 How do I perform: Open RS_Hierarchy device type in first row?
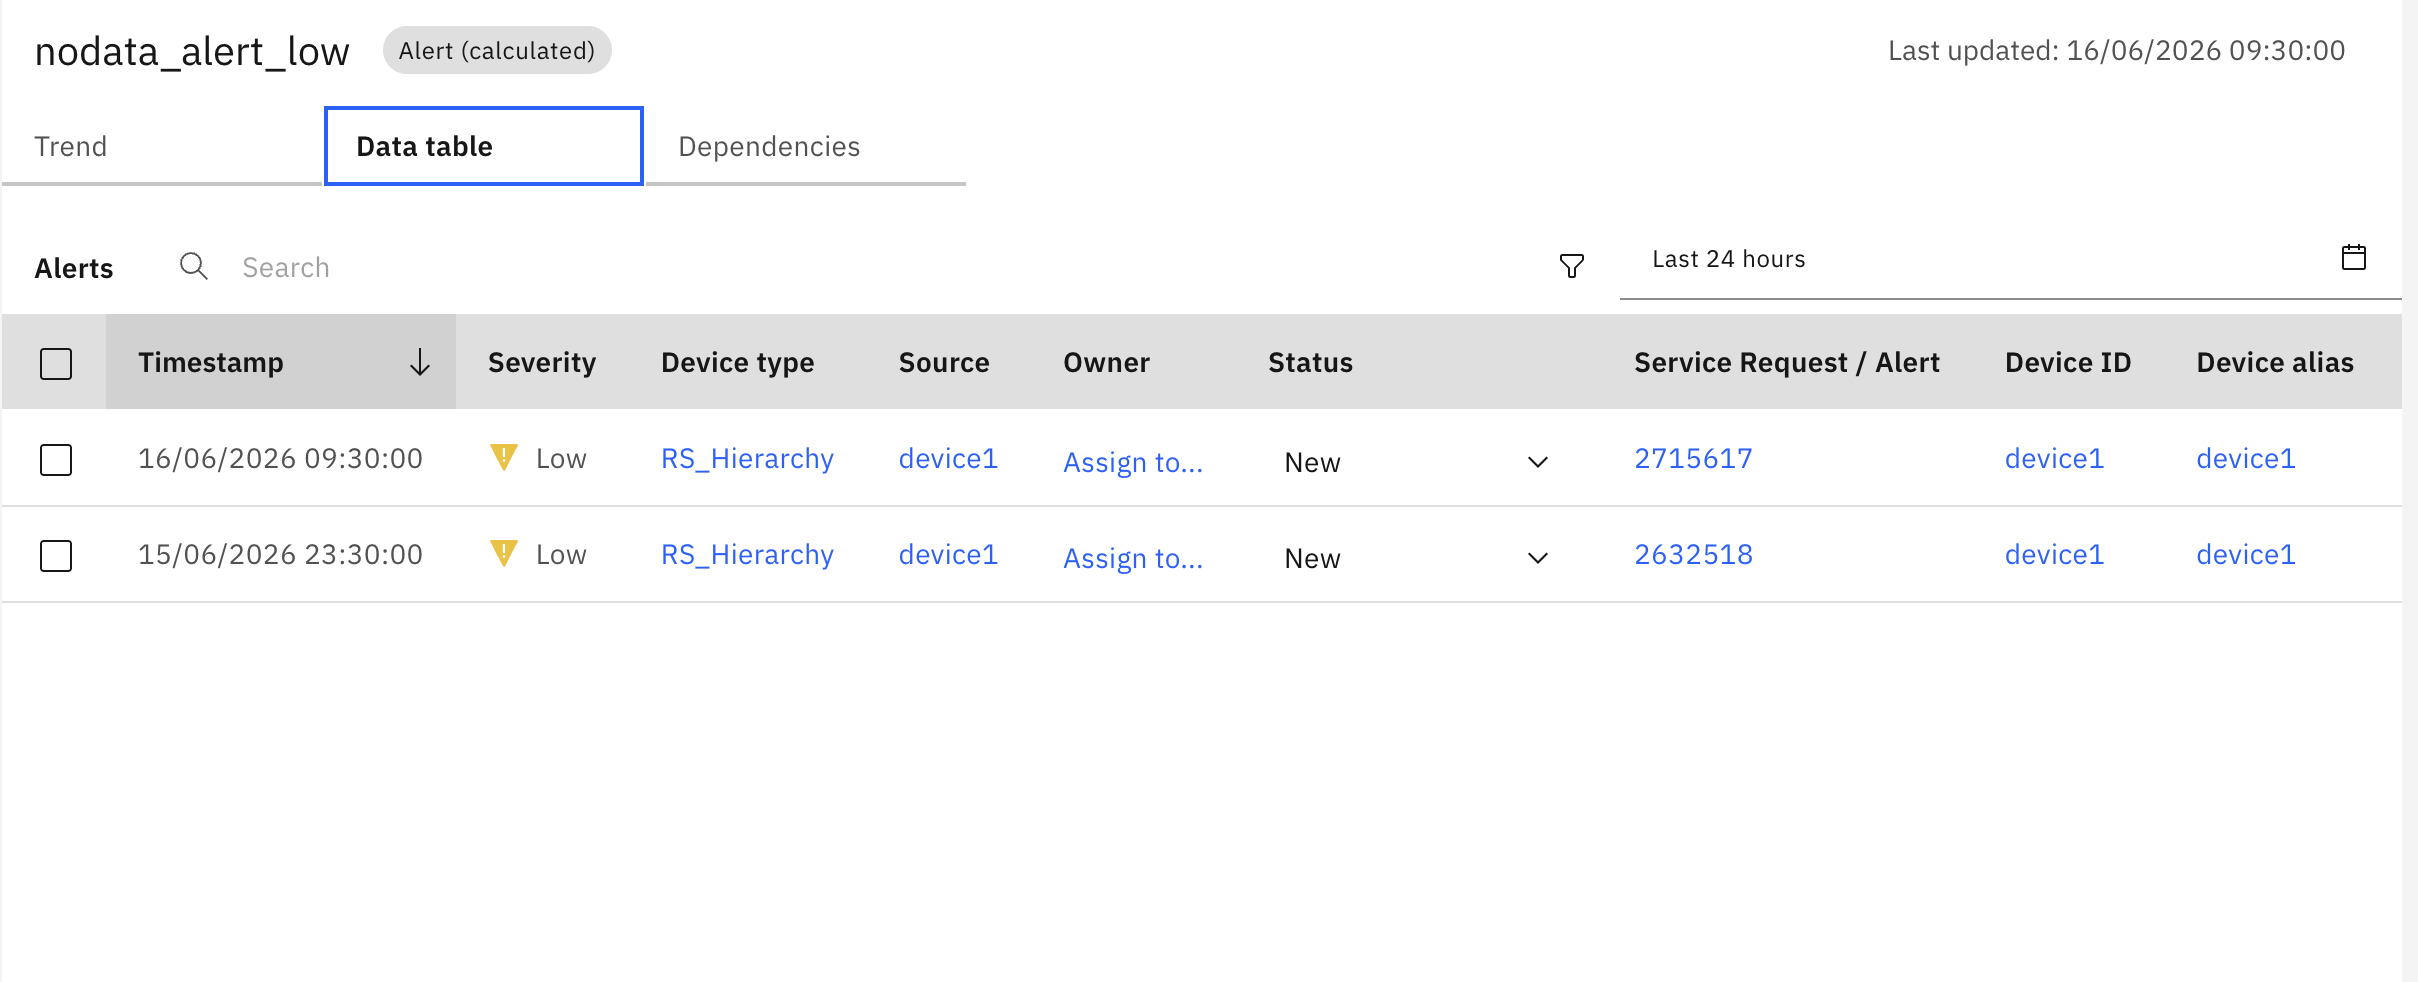tap(747, 458)
